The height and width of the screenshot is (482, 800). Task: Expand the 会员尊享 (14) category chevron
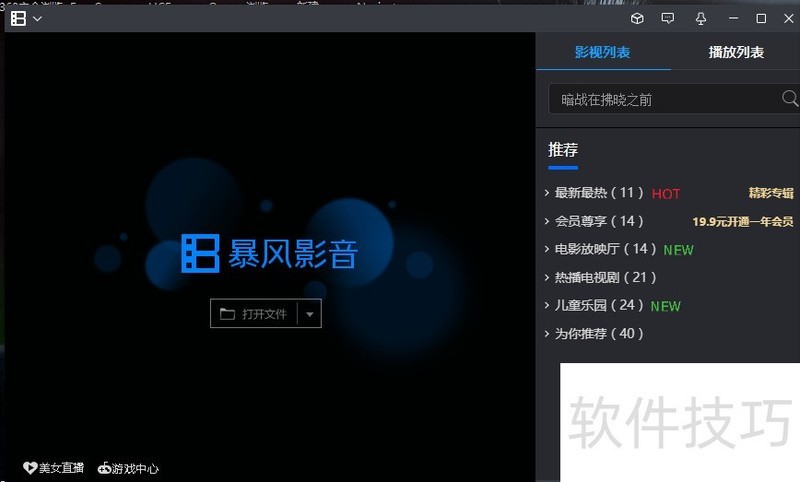coord(546,221)
